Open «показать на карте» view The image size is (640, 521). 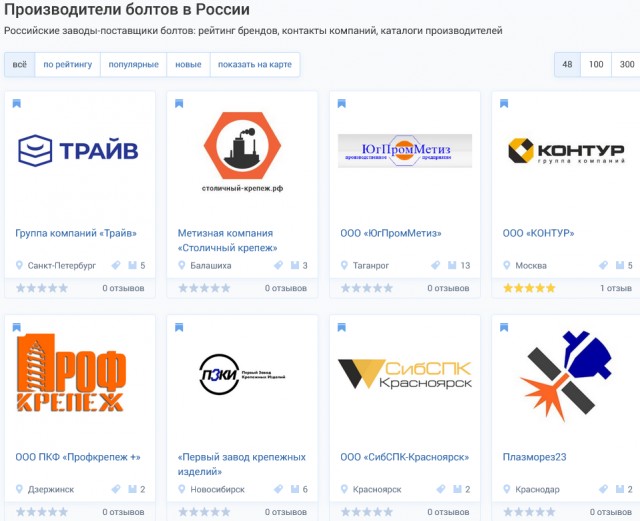click(x=255, y=65)
